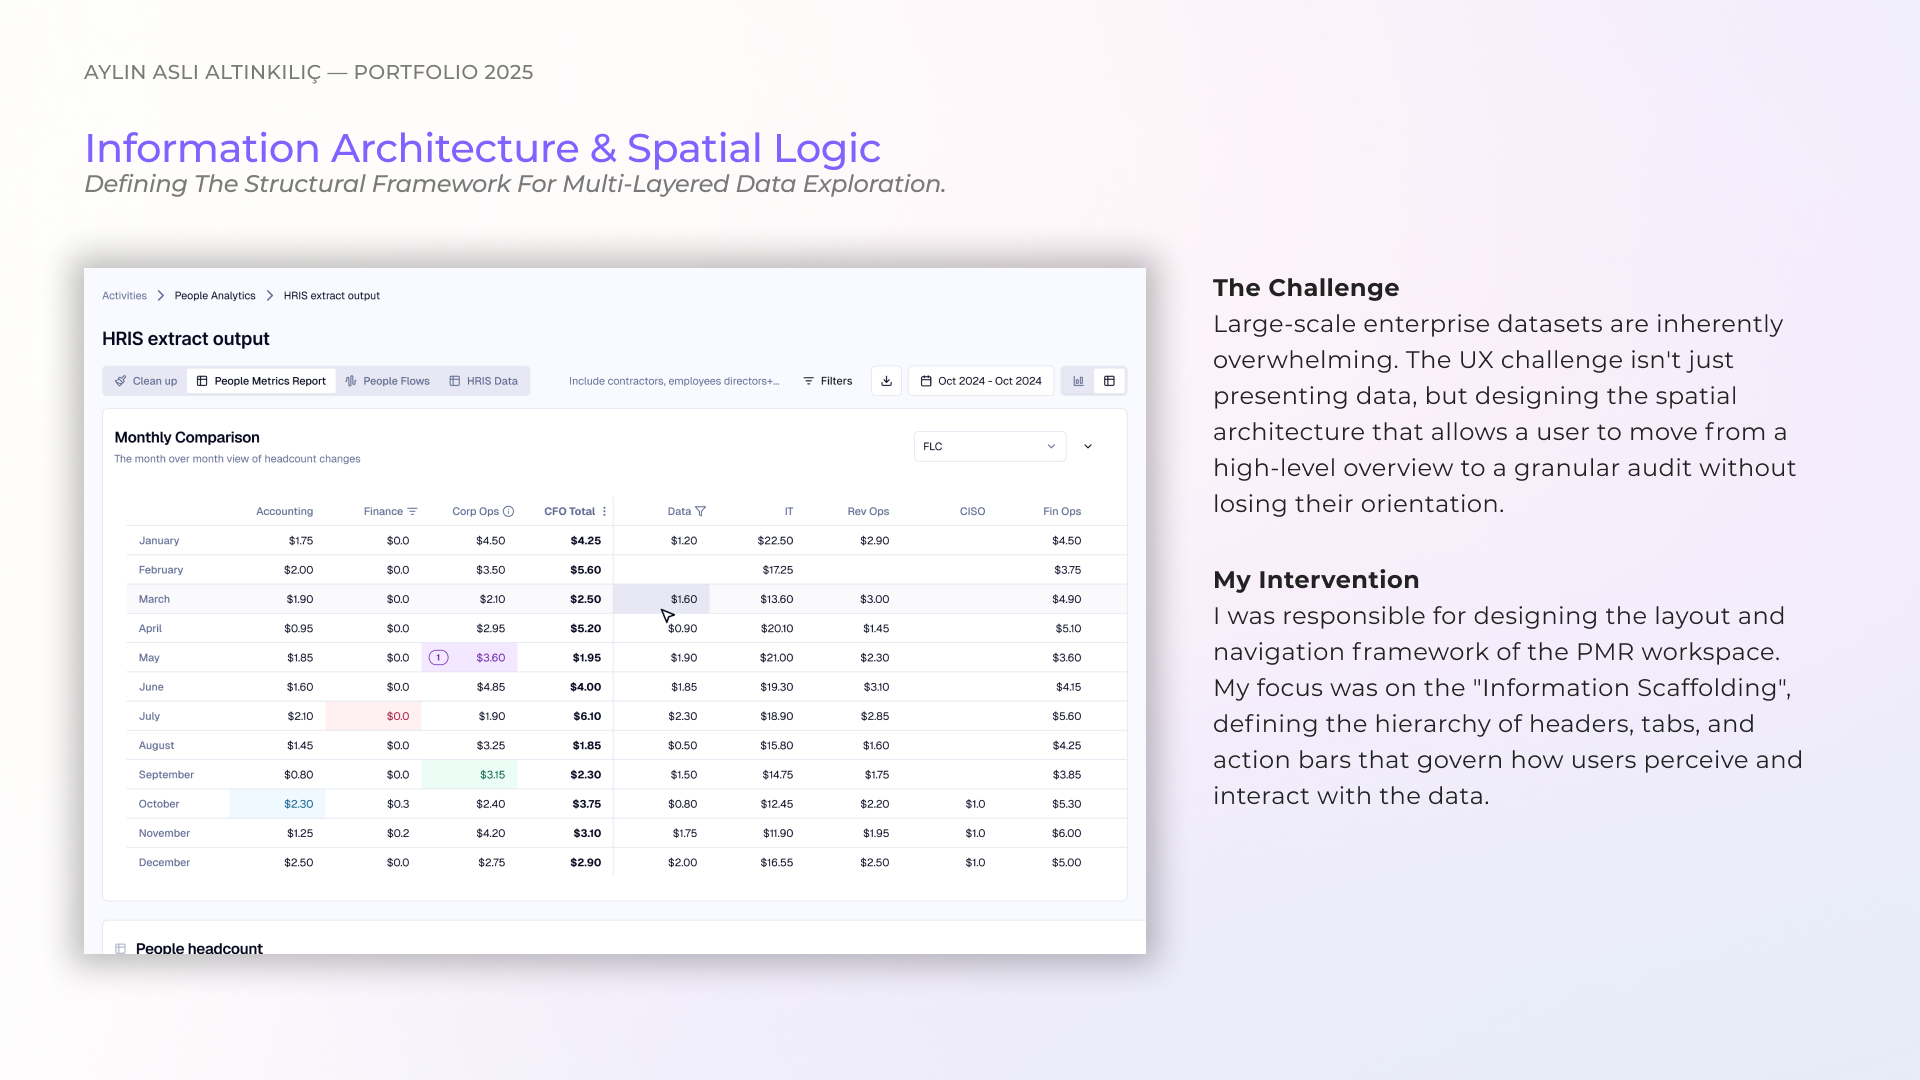Click Corp Ops info icon

click(508, 512)
